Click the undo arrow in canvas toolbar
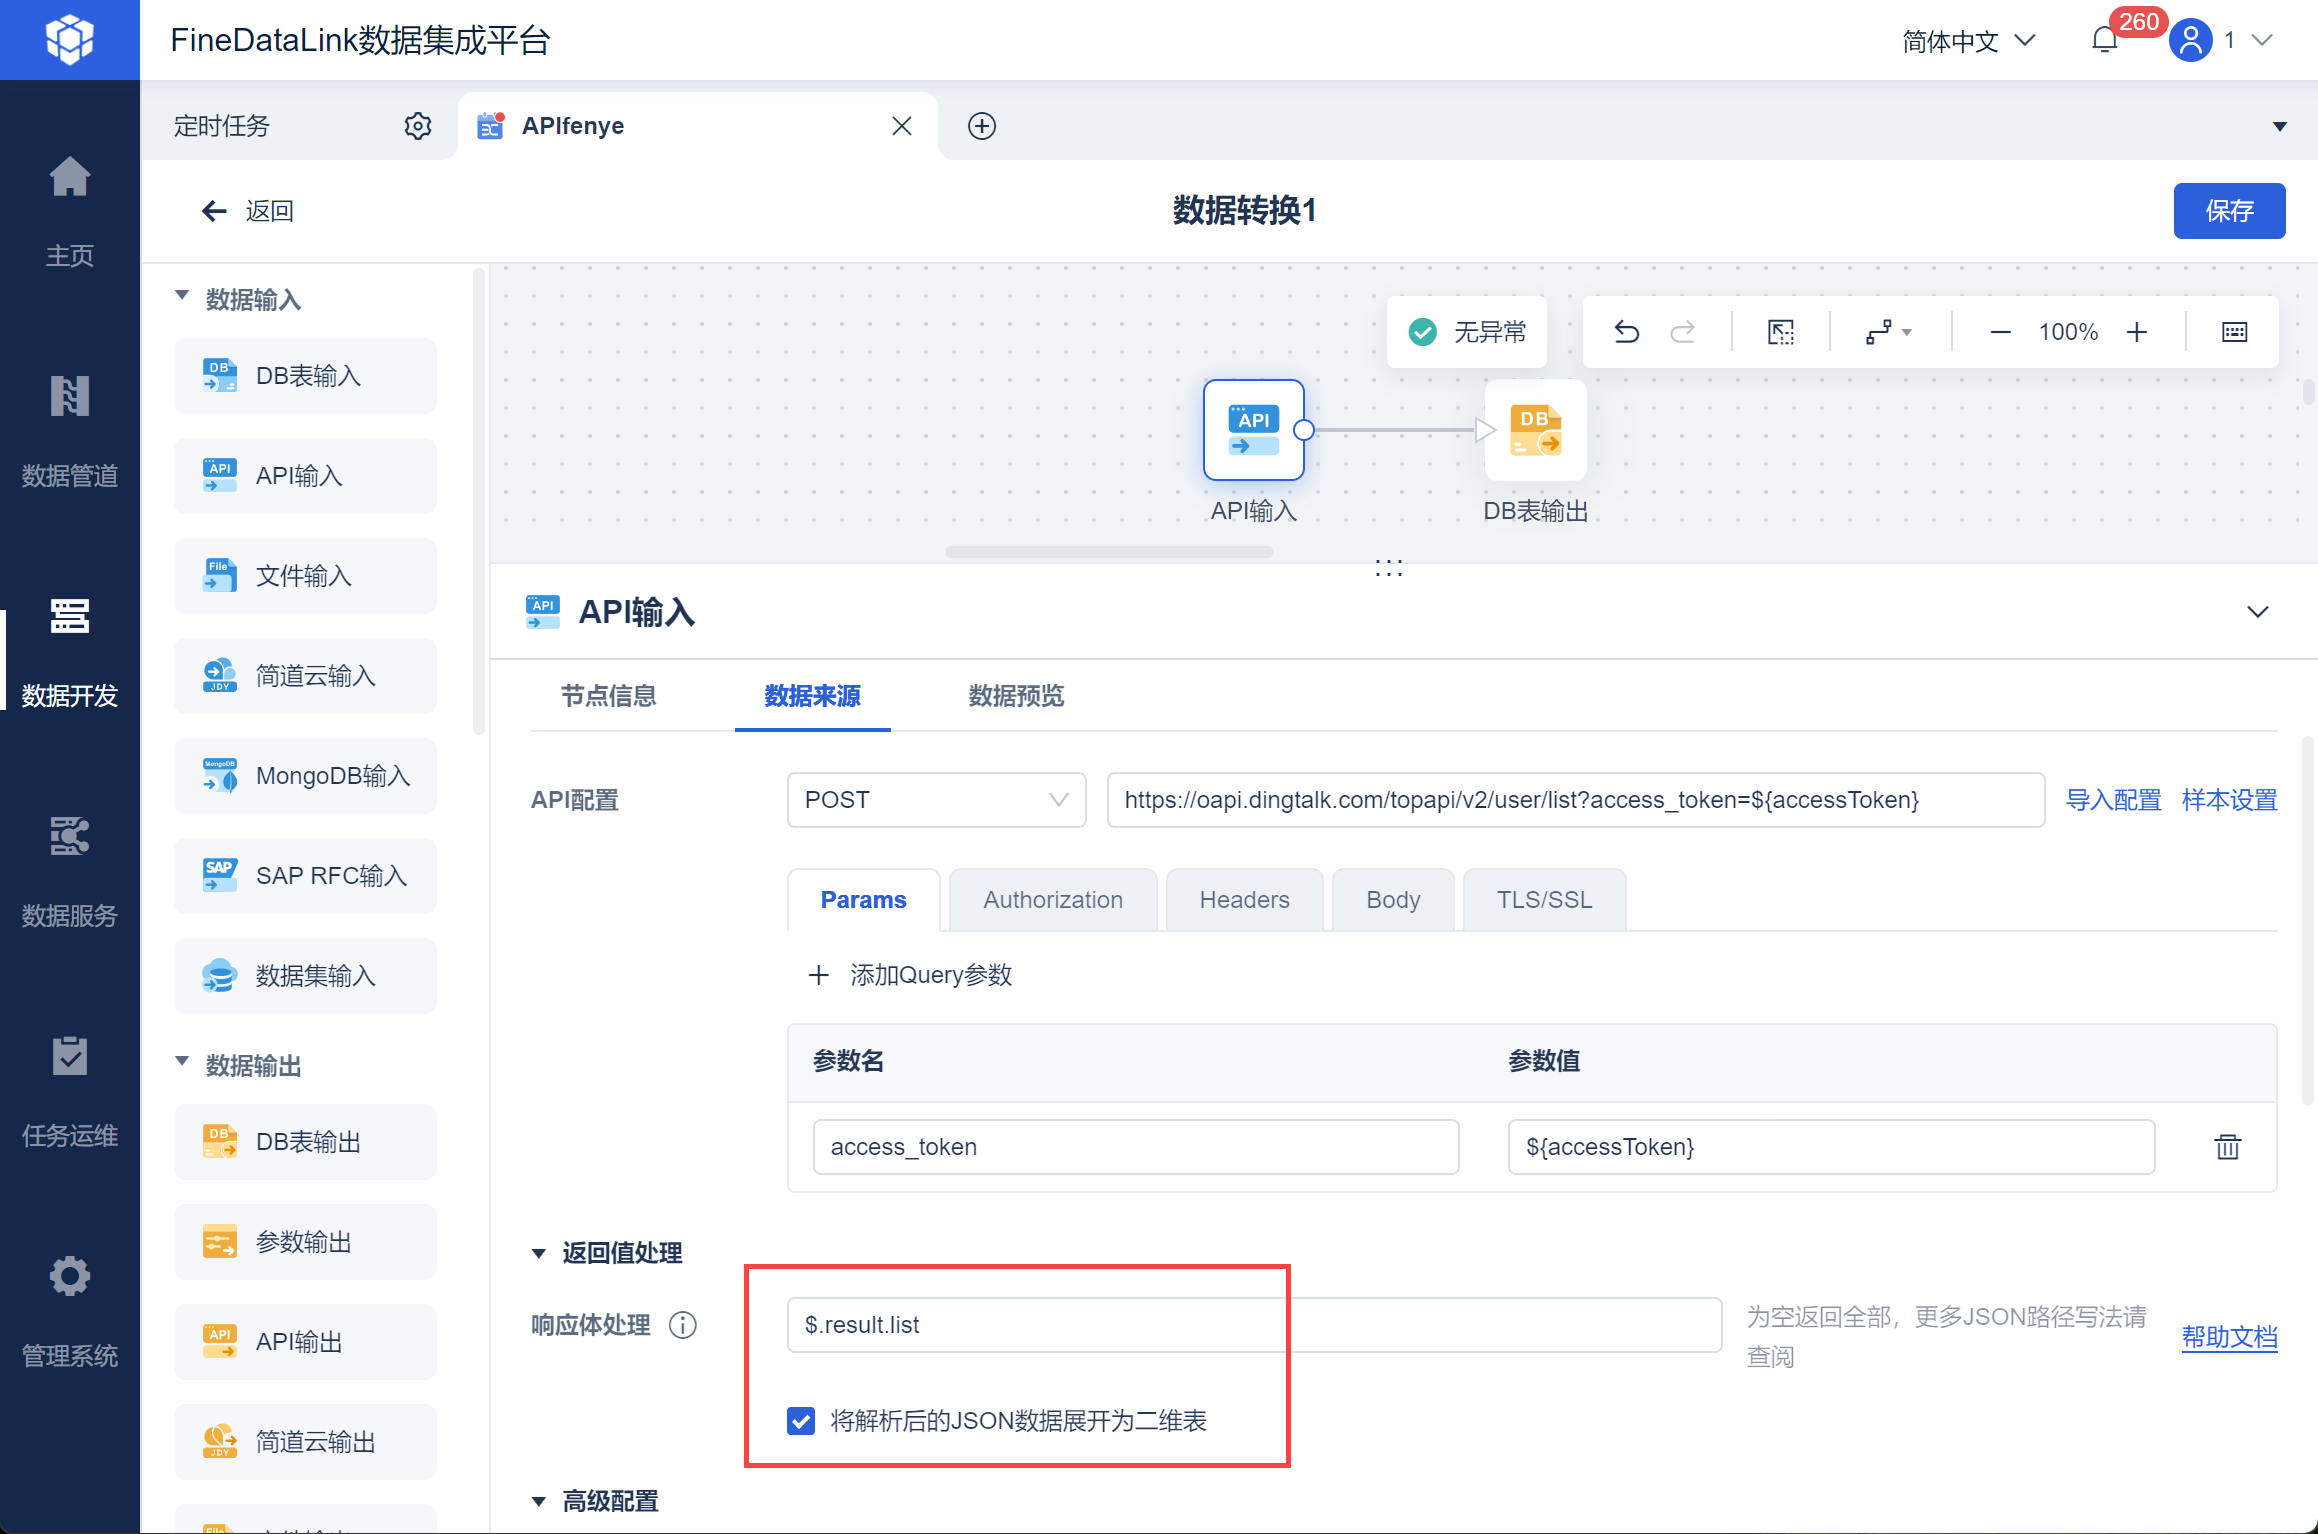 click(1627, 332)
